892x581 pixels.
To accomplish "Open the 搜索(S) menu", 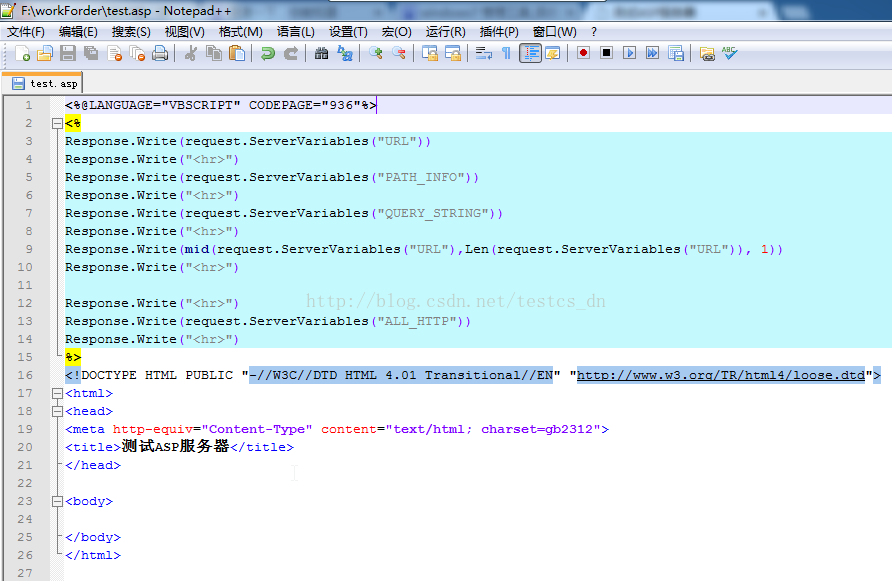I will pos(131,32).
